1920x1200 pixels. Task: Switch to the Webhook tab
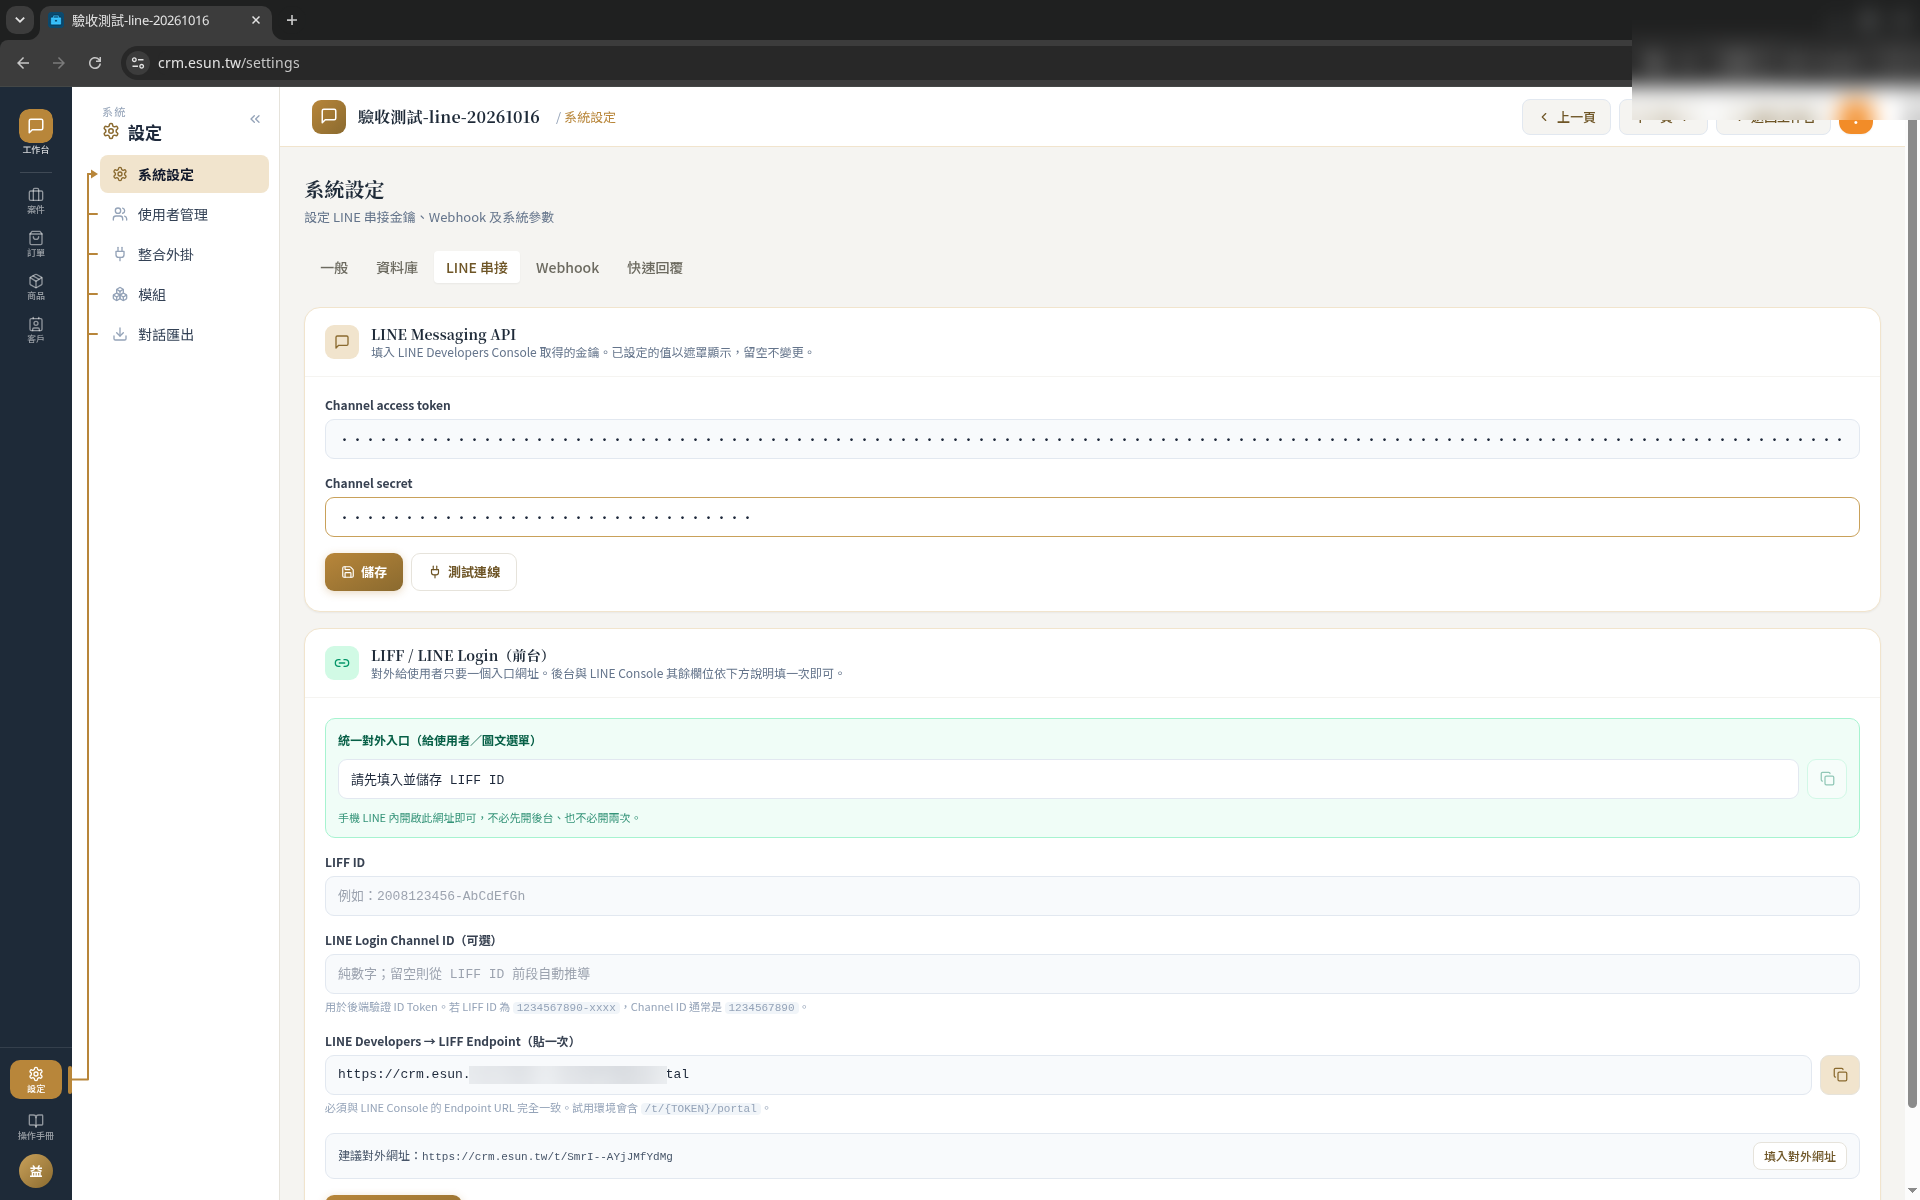[x=567, y=267]
